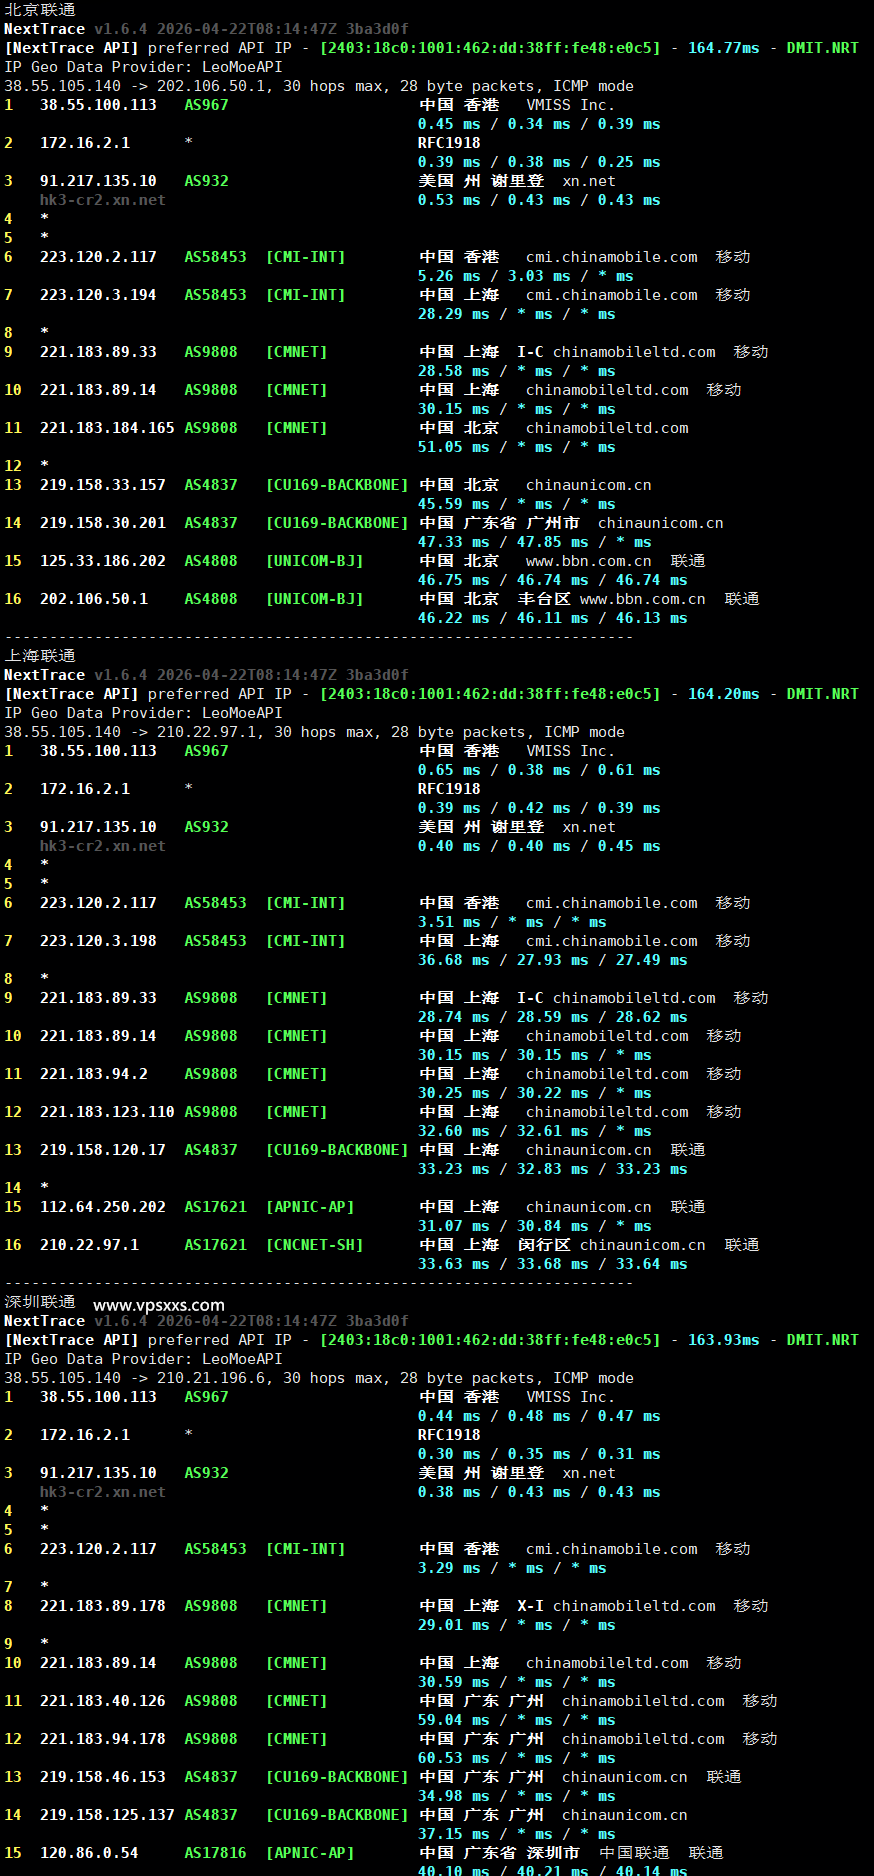Click the 36.68 ms latency value
The width and height of the screenshot is (874, 1876).
coord(454,960)
